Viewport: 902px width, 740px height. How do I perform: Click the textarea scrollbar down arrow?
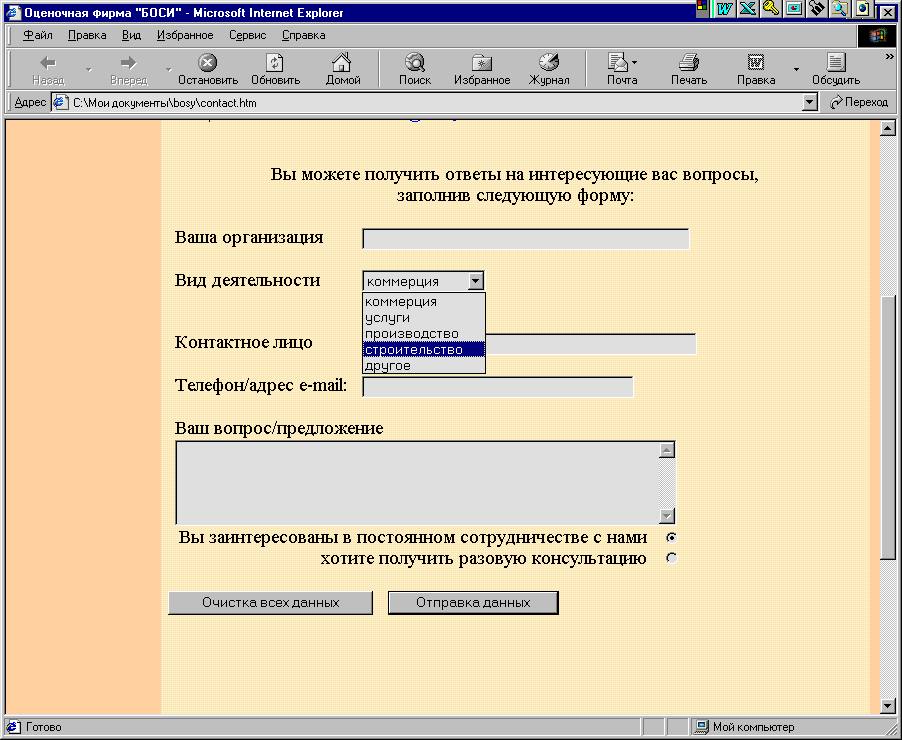tap(667, 516)
